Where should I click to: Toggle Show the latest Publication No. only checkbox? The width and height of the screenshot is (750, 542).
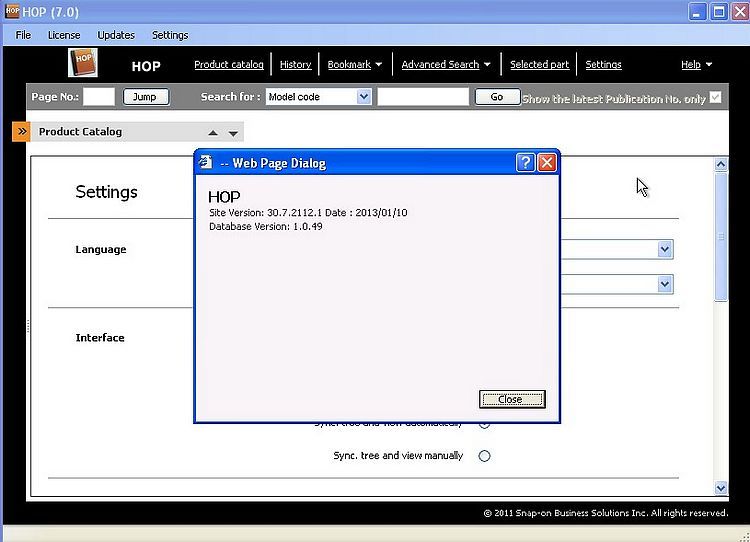[x=715, y=97]
